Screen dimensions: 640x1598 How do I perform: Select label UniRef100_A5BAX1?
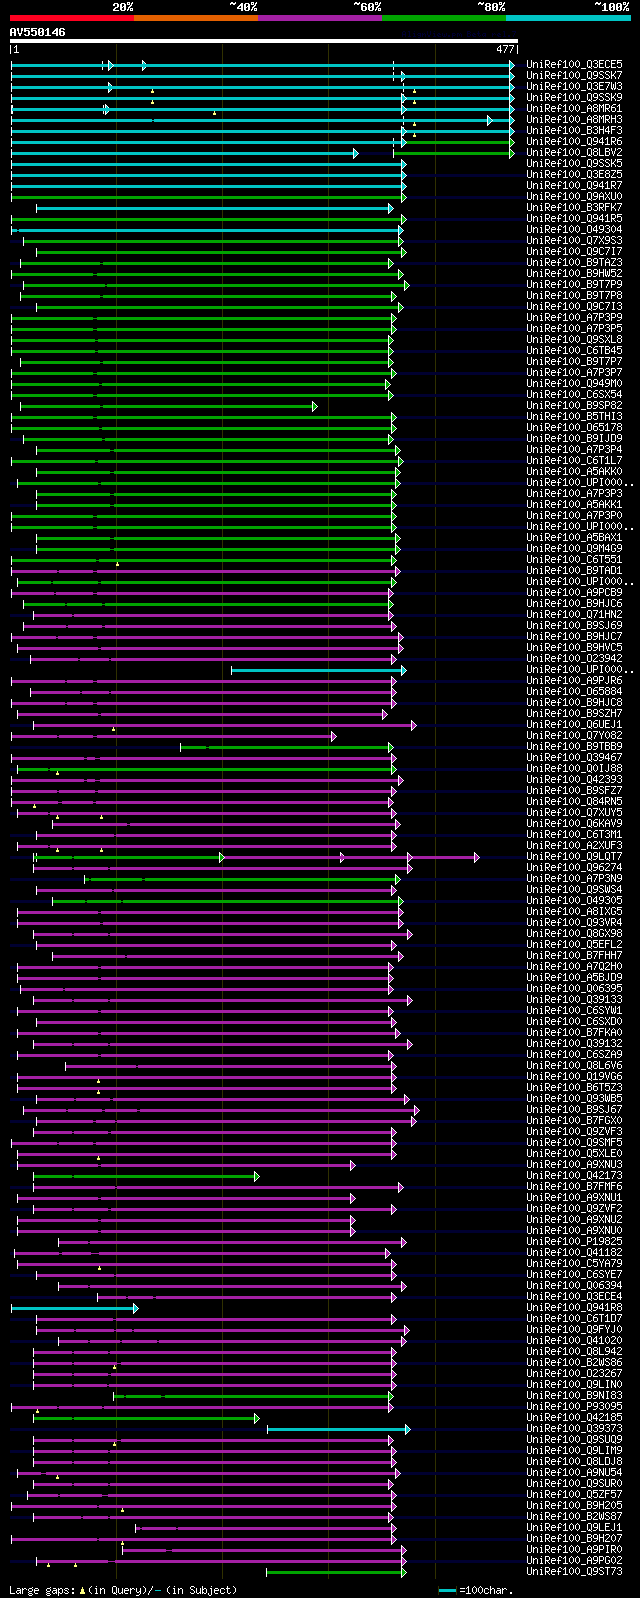click(x=574, y=537)
